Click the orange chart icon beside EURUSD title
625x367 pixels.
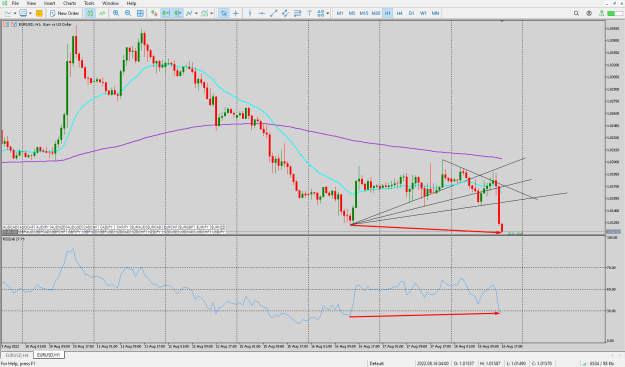(6, 24)
